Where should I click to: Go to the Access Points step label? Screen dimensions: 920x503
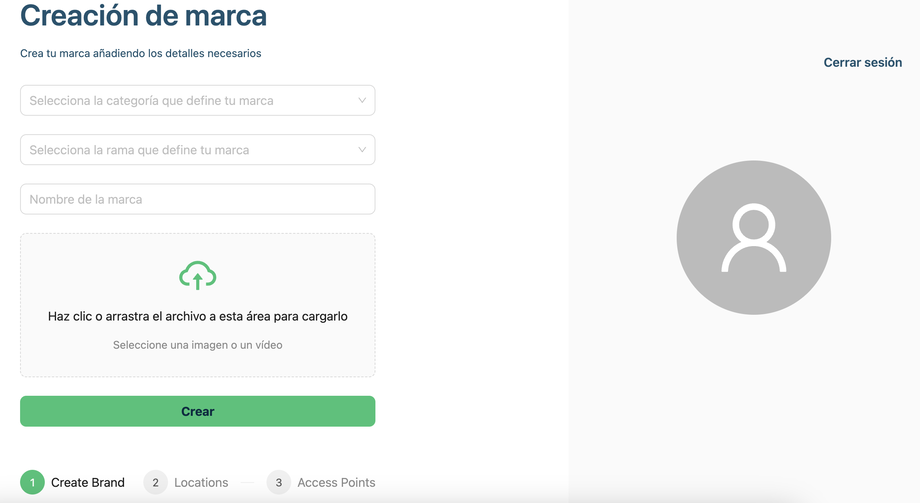tap(336, 482)
